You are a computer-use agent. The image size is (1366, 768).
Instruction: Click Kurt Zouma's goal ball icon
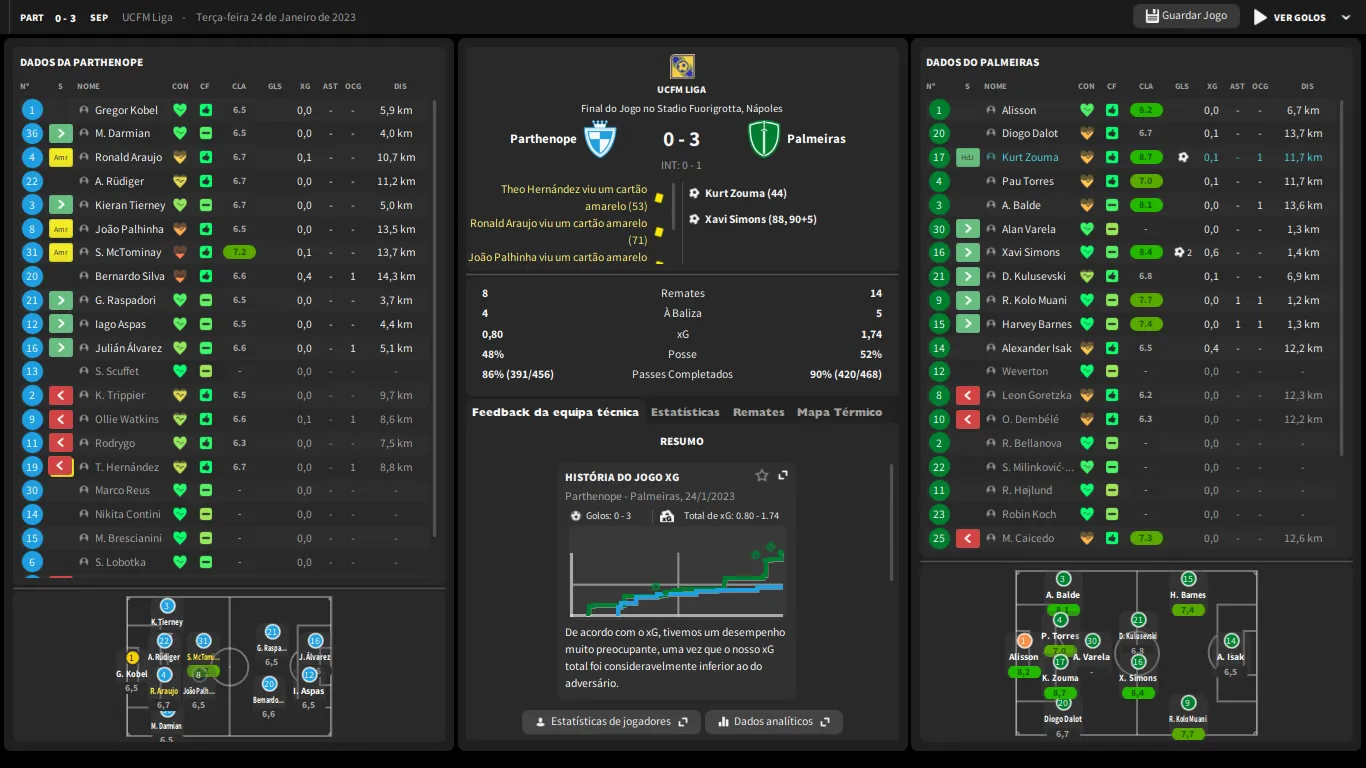[1182, 157]
